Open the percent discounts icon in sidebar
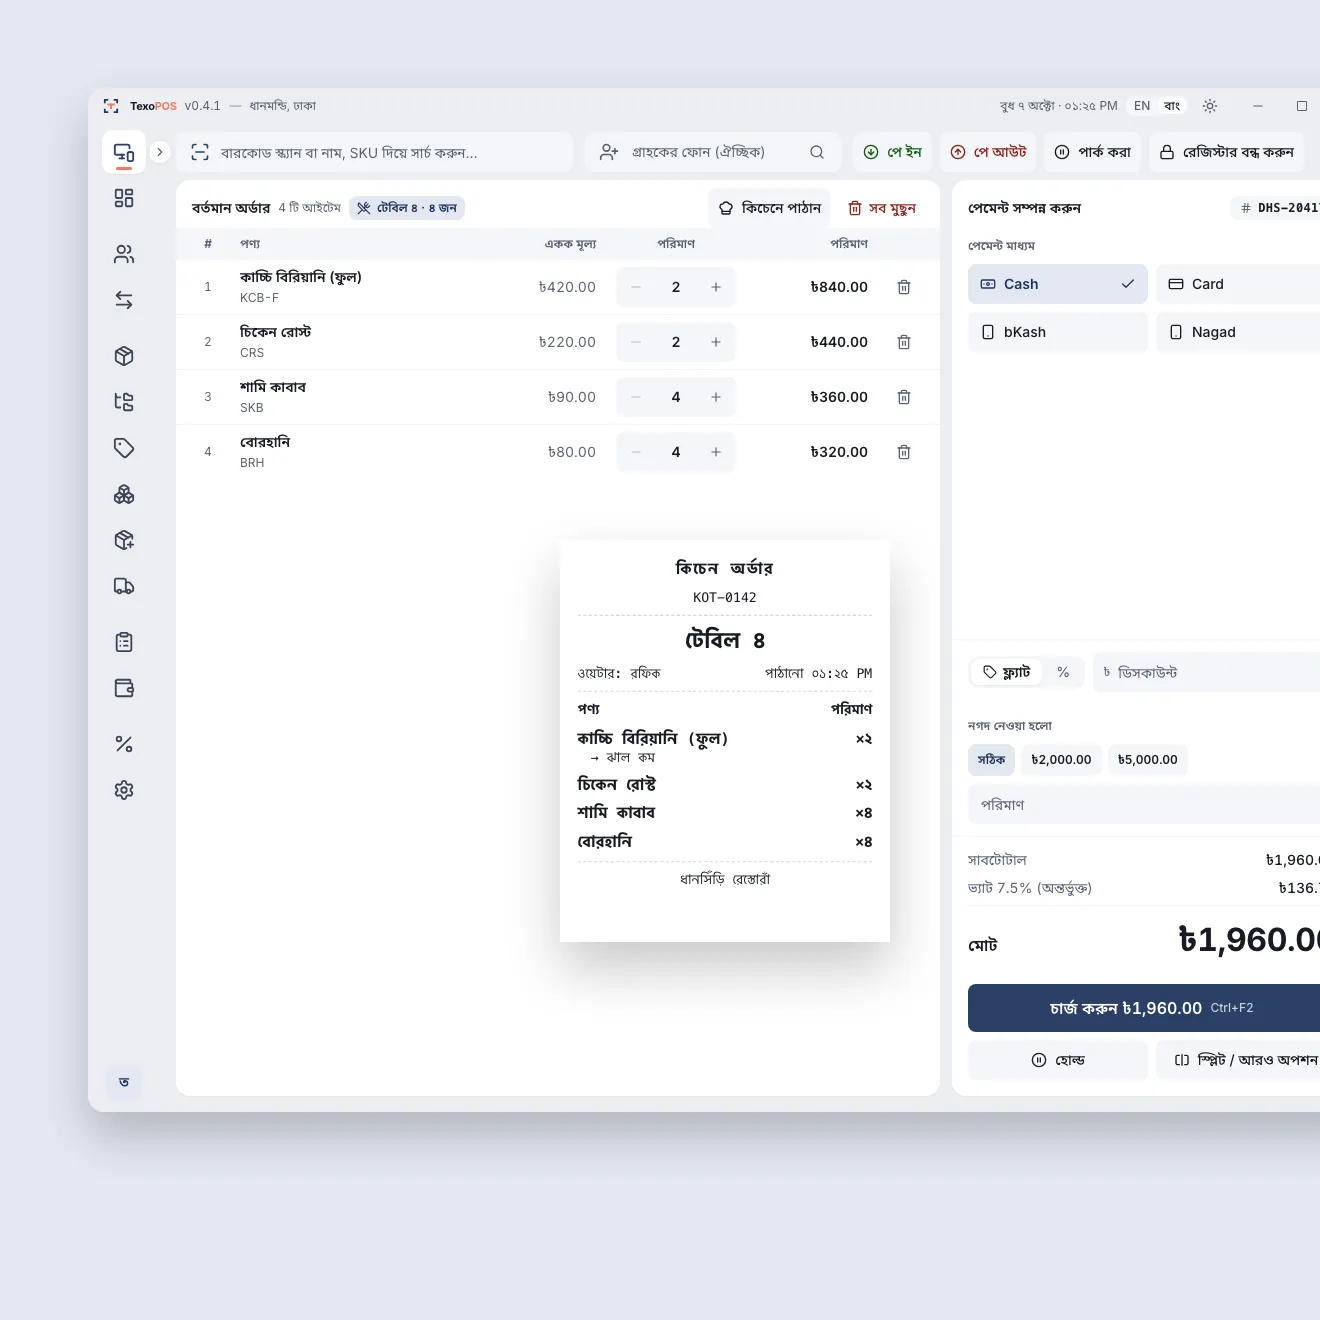The height and width of the screenshot is (1320, 1320). pyautogui.click(x=124, y=744)
